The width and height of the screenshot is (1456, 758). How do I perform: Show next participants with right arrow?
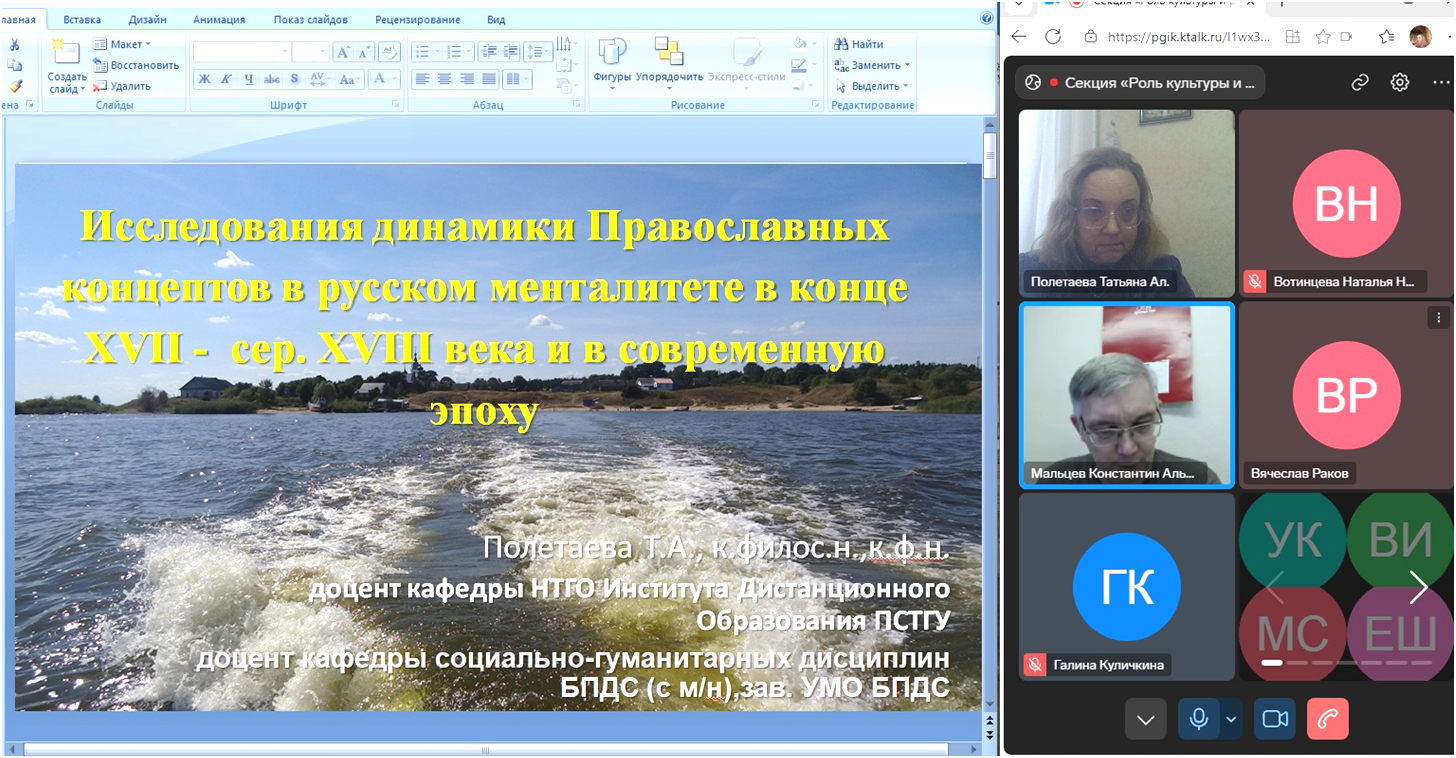click(1418, 588)
